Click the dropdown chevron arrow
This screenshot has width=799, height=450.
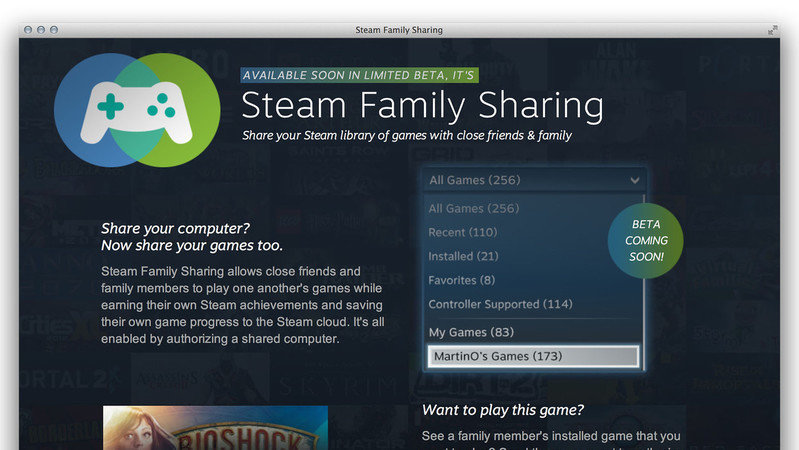[634, 180]
